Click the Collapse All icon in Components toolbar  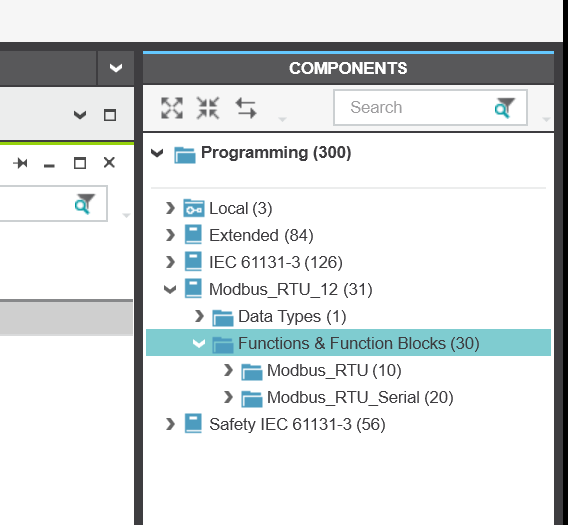pos(208,108)
